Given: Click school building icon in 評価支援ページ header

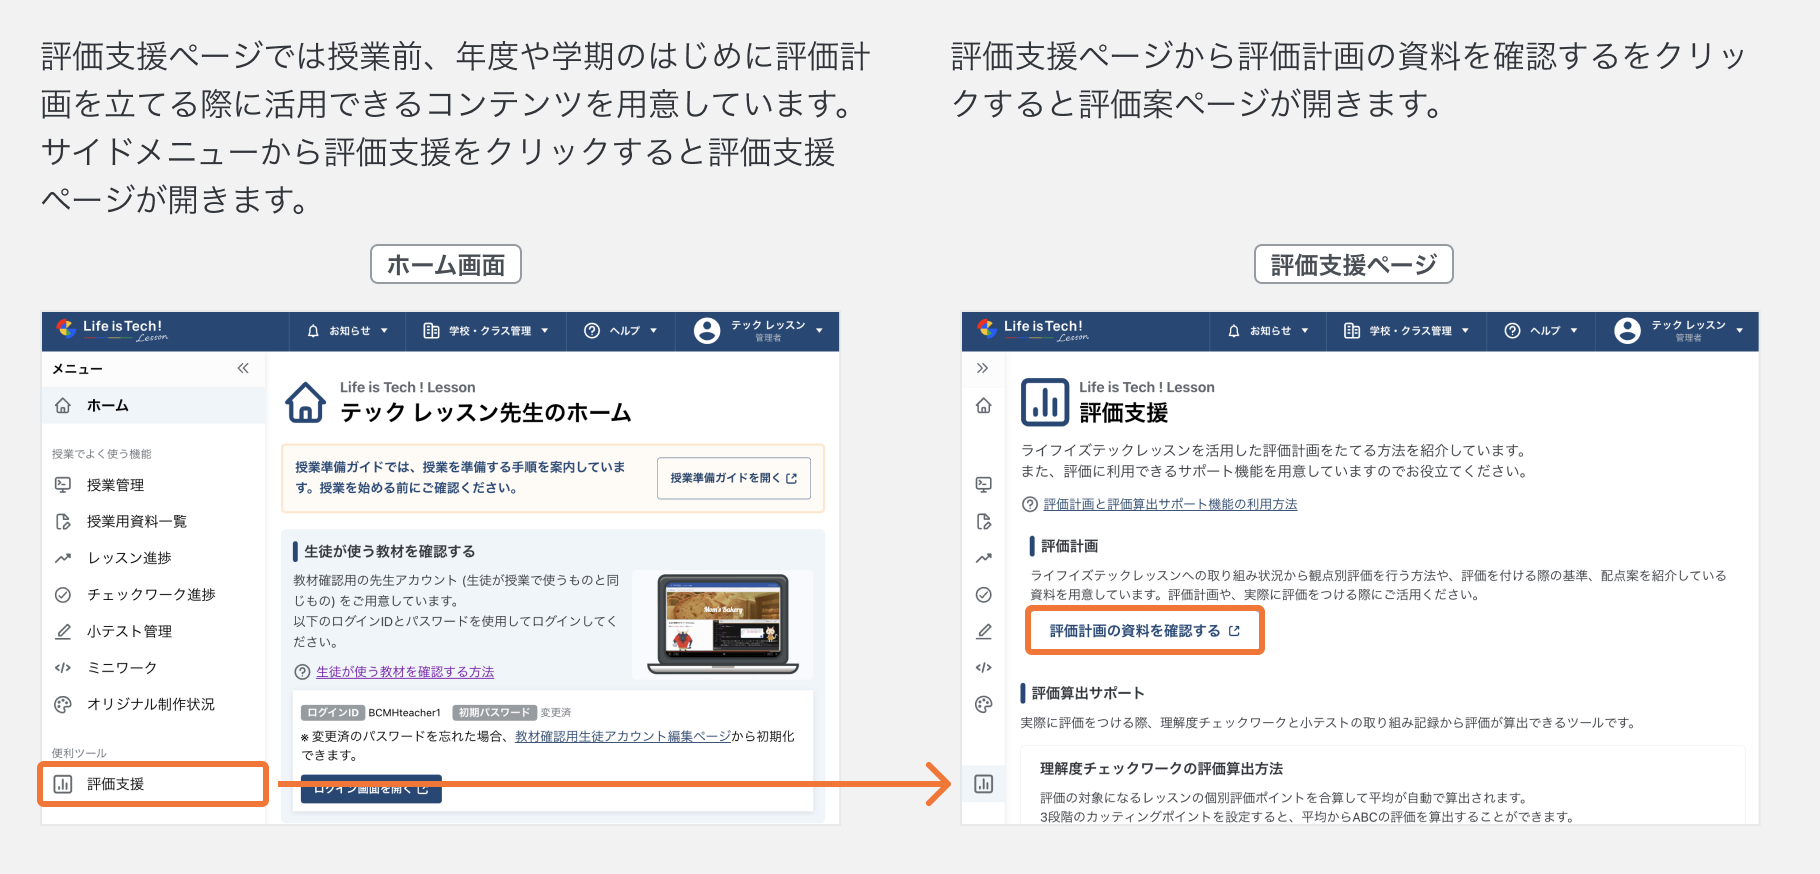Looking at the screenshot, I should click(1352, 331).
